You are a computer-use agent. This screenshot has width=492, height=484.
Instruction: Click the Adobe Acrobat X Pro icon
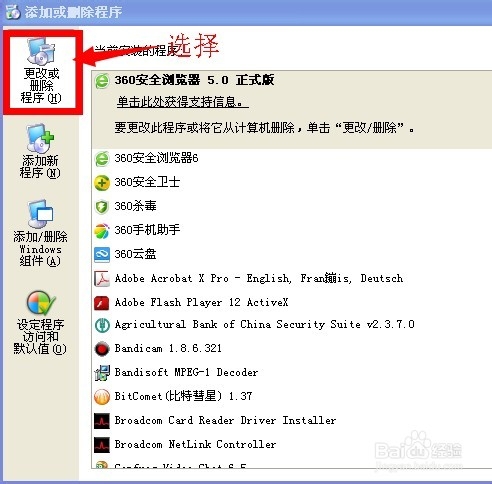[x=102, y=279]
